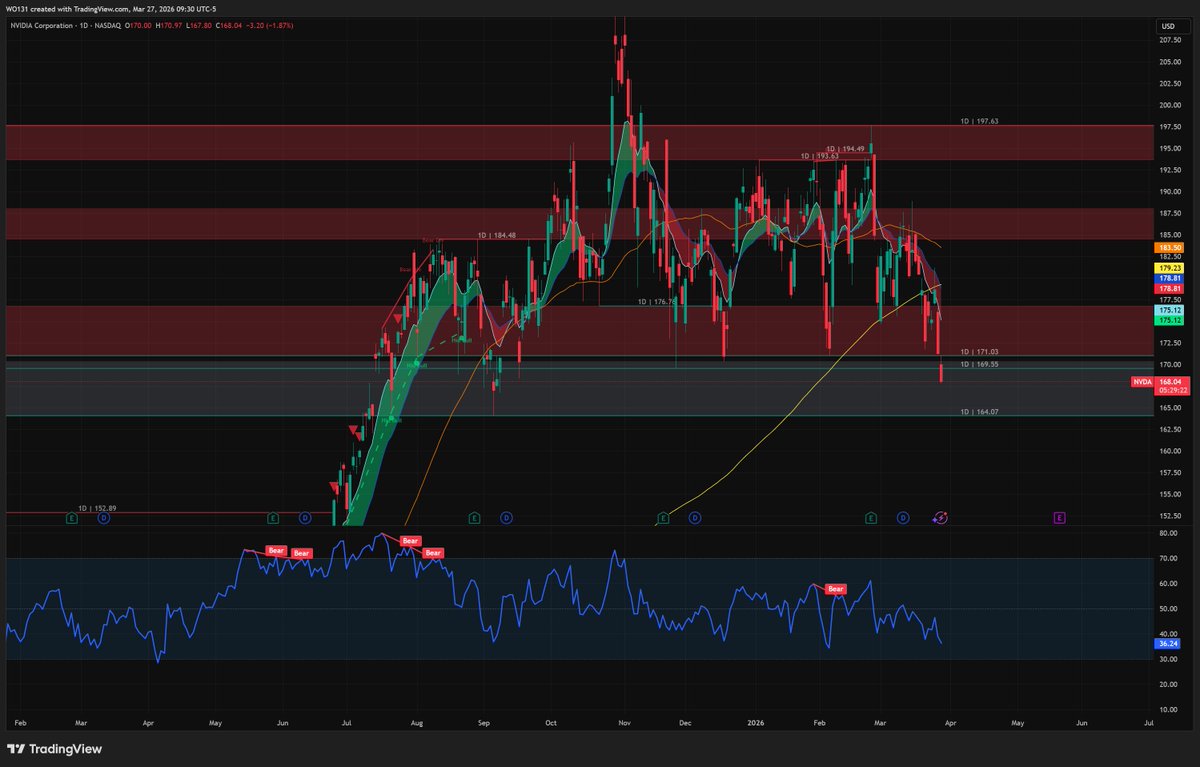
Task: Click the second Bear label near June 2025
Action: 302,553
